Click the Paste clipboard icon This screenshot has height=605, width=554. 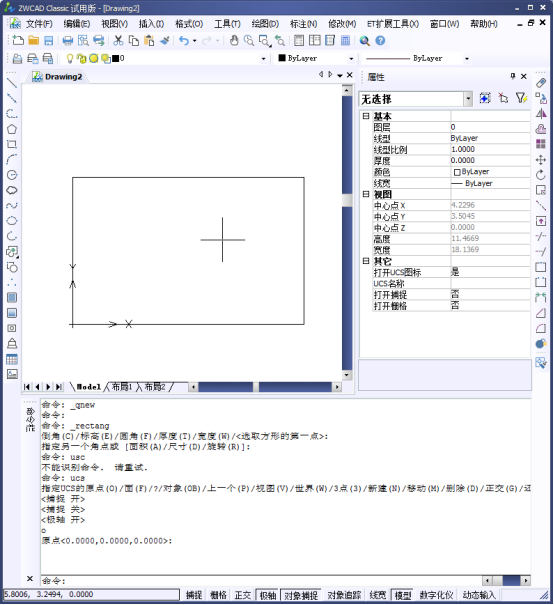149,41
